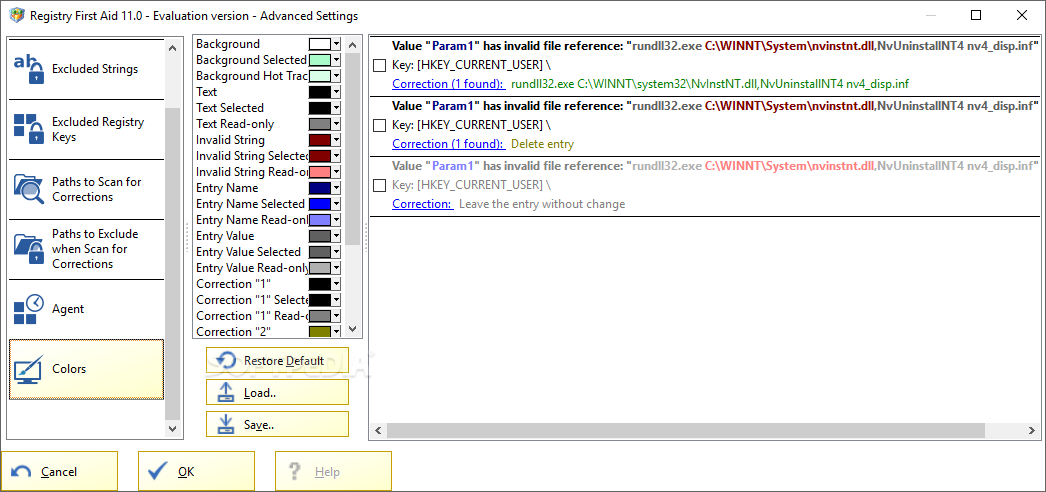Image resolution: width=1046 pixels, height=492 pixels.
Task: Select the Entry Value Read-only list row
Action: coord(268,268)
